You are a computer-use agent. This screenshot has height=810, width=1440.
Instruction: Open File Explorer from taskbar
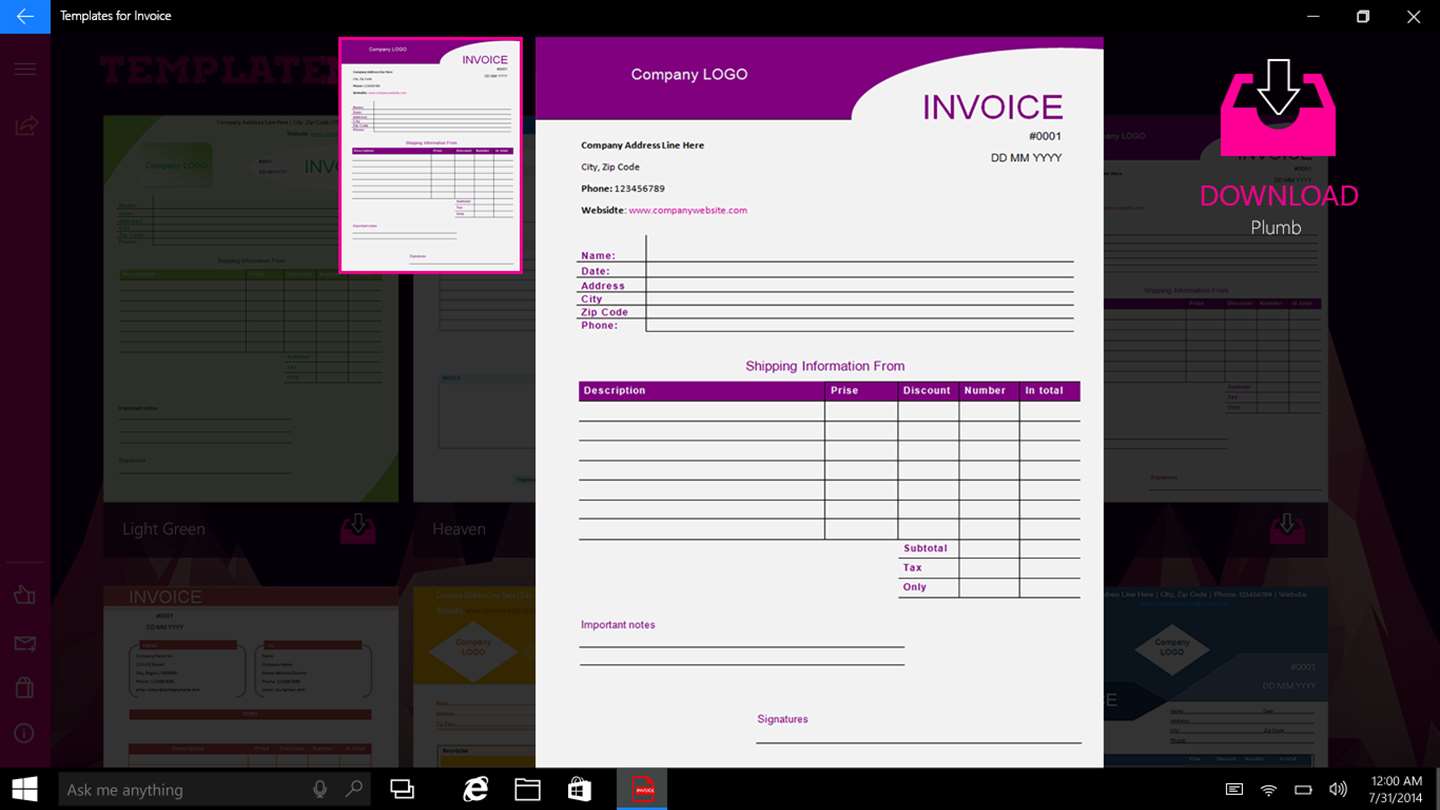(528, 789)
